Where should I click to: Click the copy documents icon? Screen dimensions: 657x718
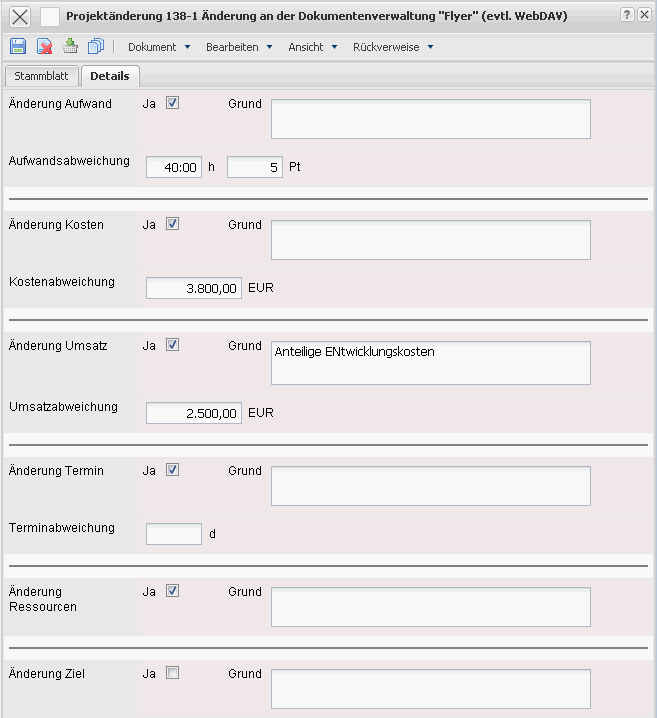(96, 47)
